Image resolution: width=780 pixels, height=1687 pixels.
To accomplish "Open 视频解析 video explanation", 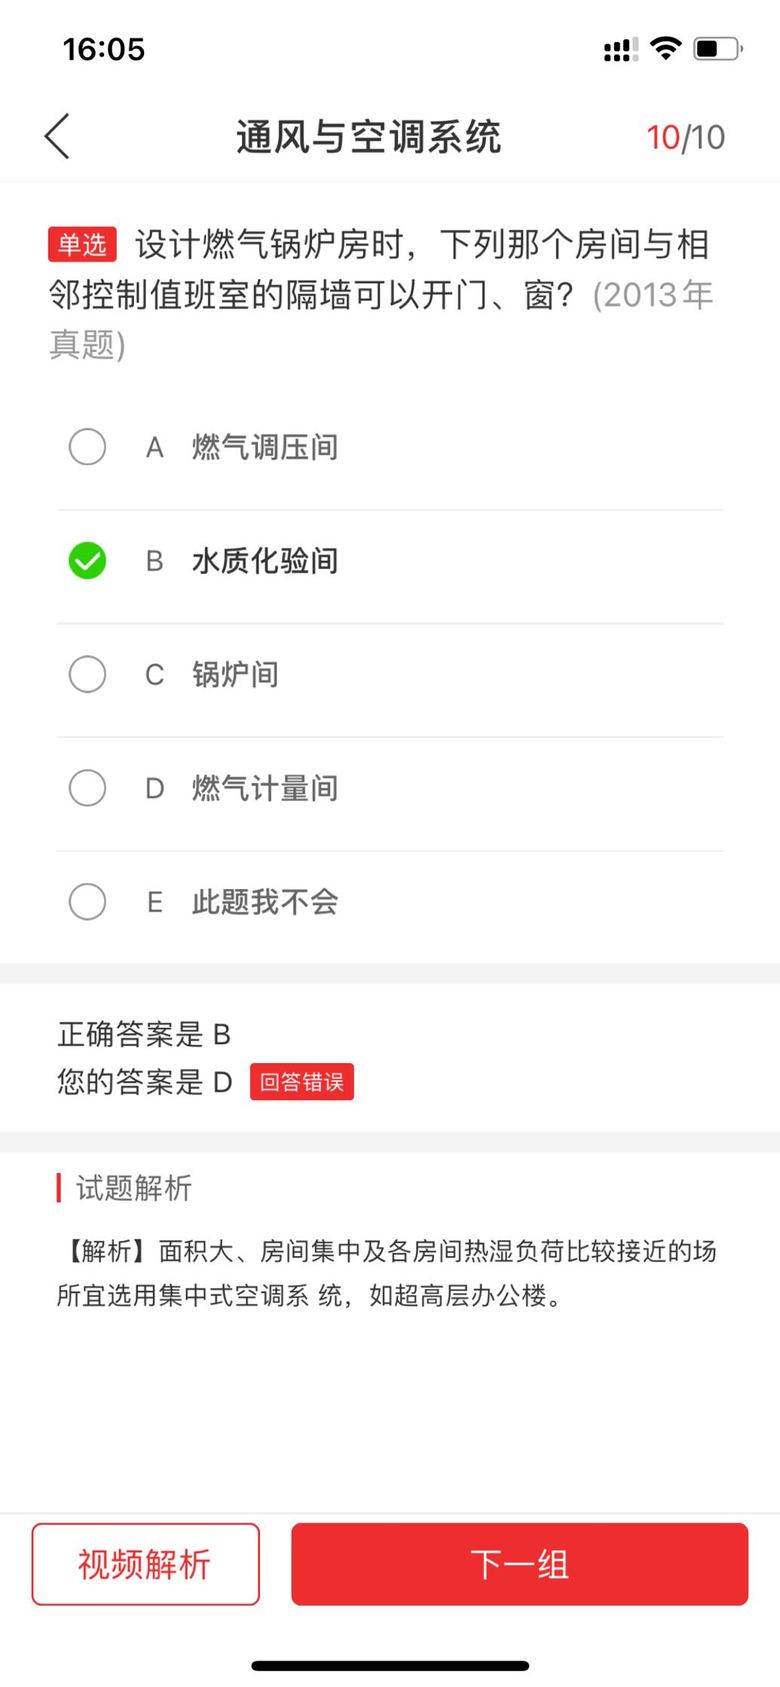I will (x=145, y=1564).
